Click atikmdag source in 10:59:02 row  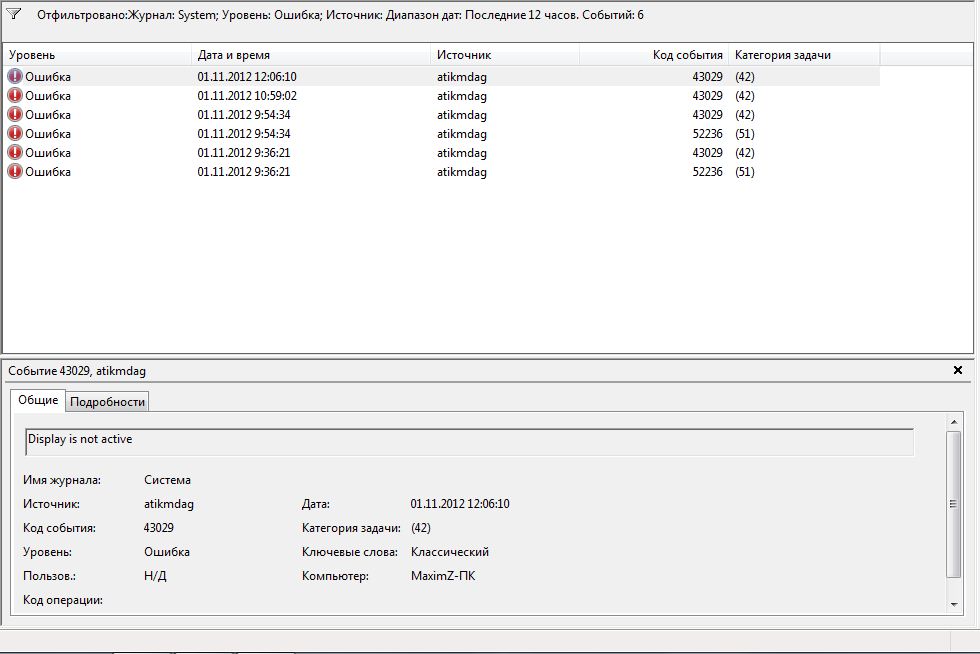coord(462,96)
